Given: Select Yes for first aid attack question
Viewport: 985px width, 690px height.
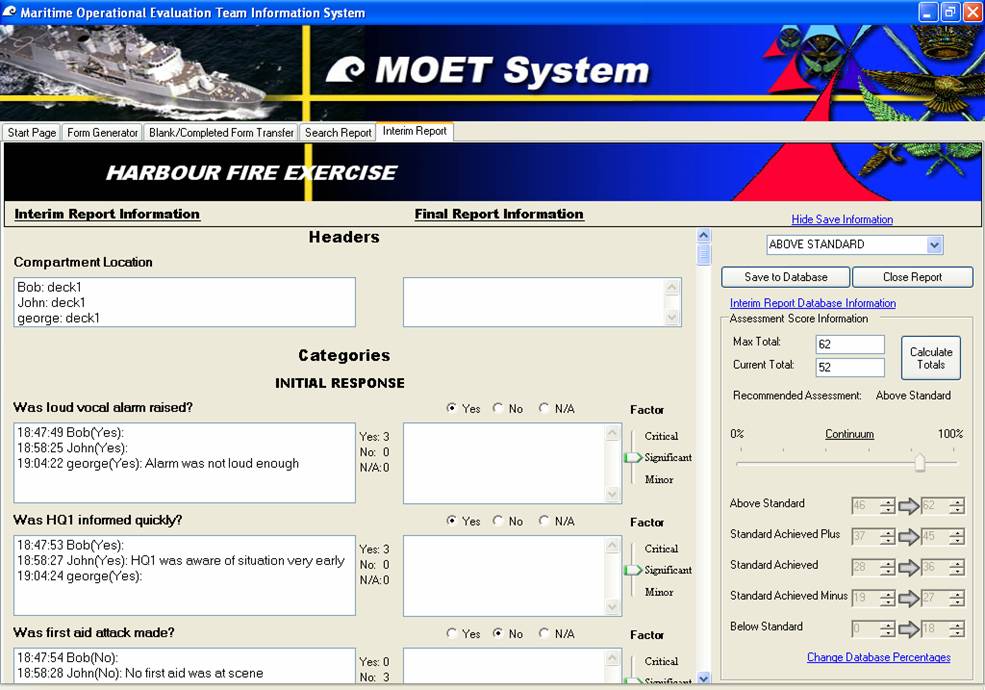Looking at the screenshot, I should coord(452,634).
